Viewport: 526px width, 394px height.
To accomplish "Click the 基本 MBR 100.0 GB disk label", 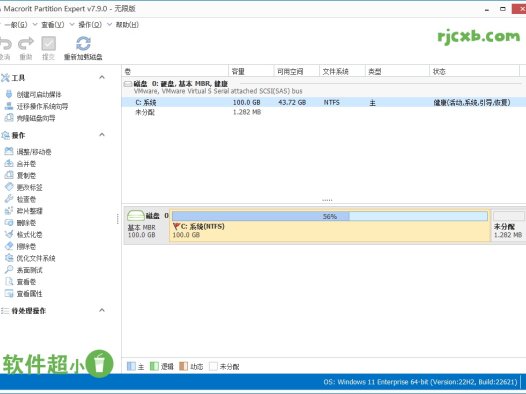I will (142, 231).
